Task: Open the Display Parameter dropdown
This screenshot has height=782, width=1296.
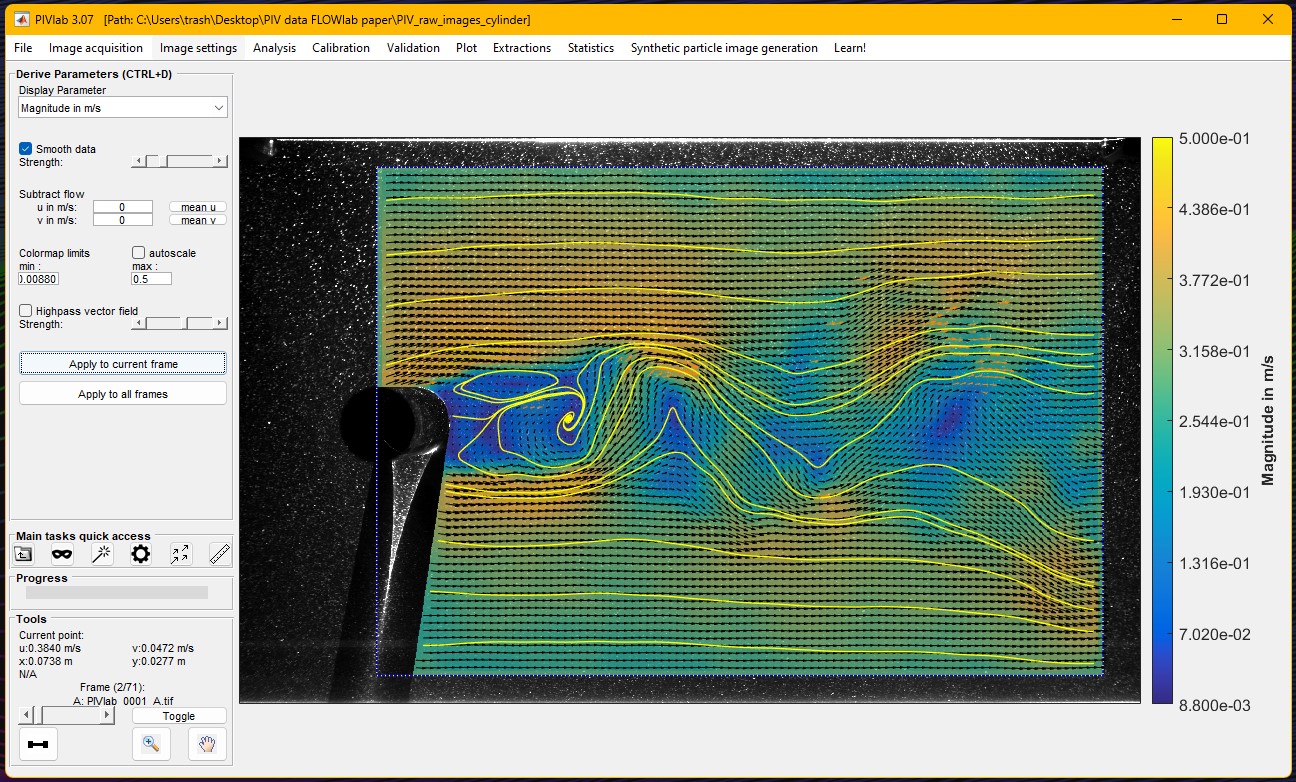Action: (123, 108)
